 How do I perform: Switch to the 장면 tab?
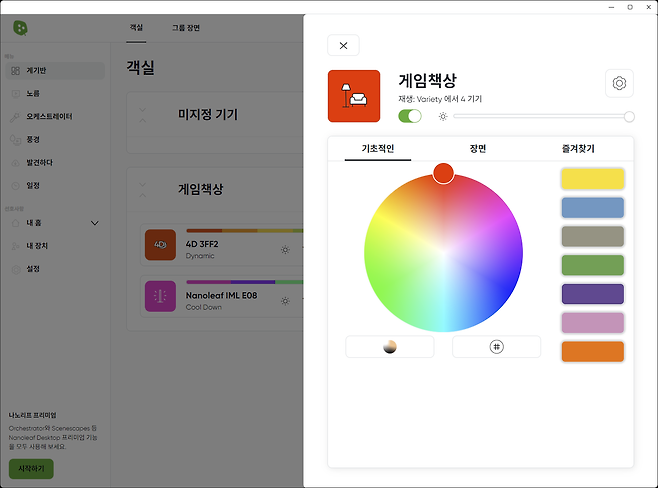(x=478, y=149)
